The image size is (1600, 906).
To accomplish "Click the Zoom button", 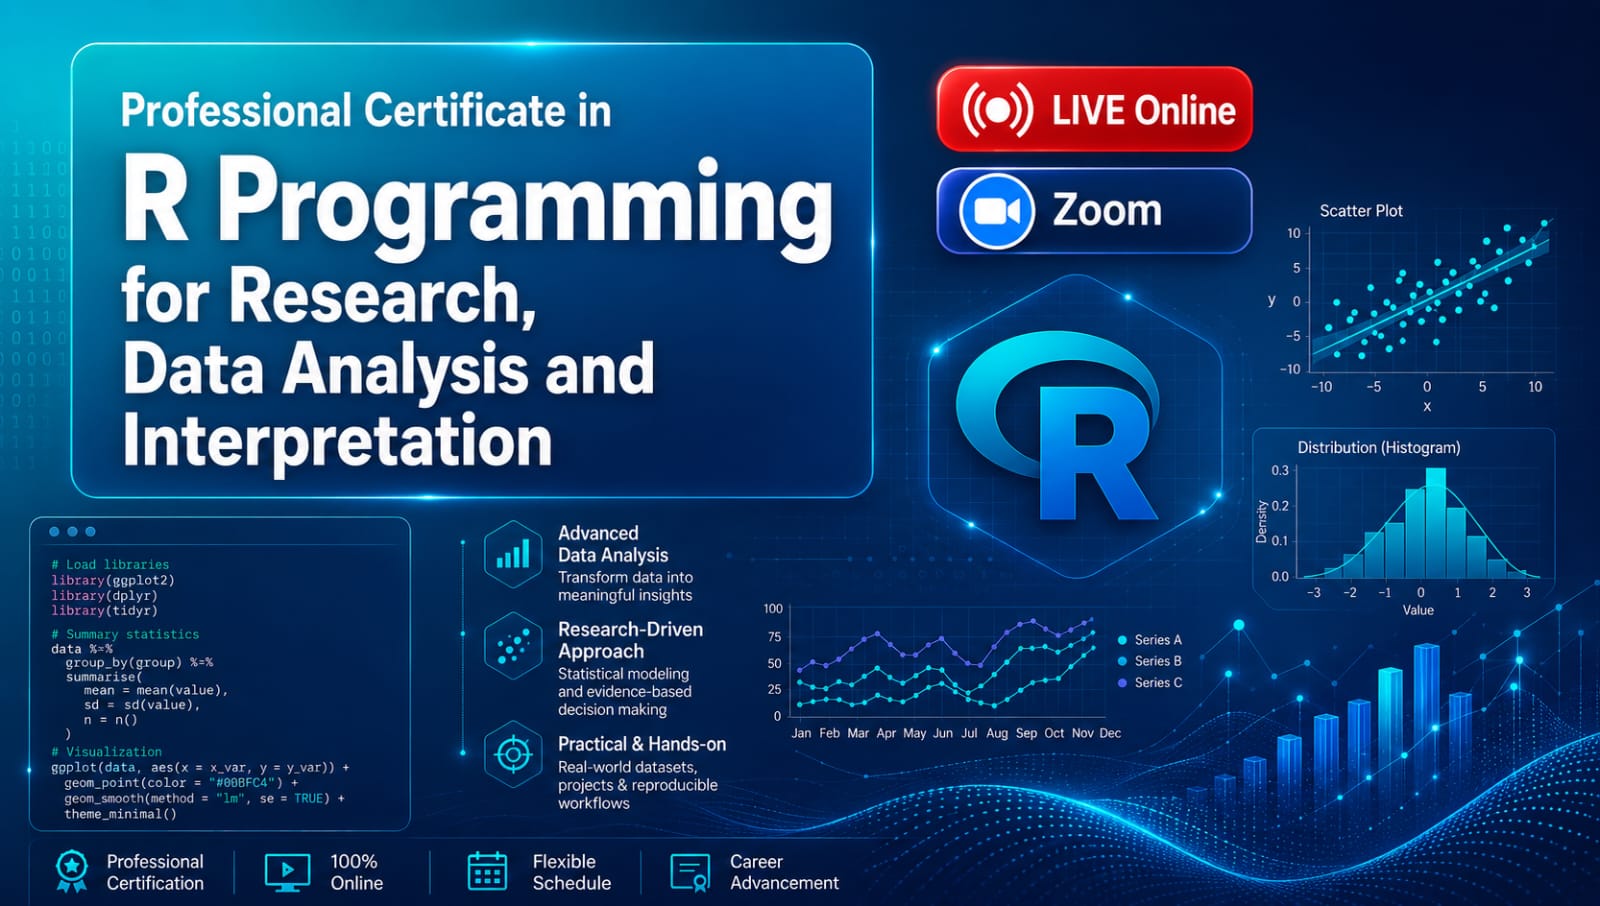I will (1094, 210).
